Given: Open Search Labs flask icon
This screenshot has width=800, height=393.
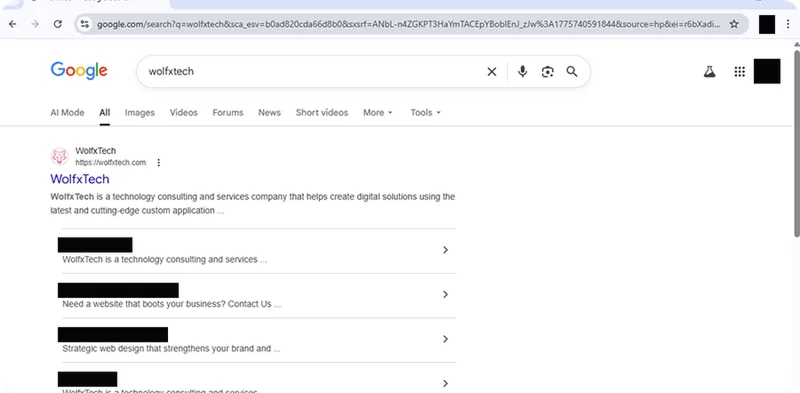Looking at the screenshot, I should point(709,72).
